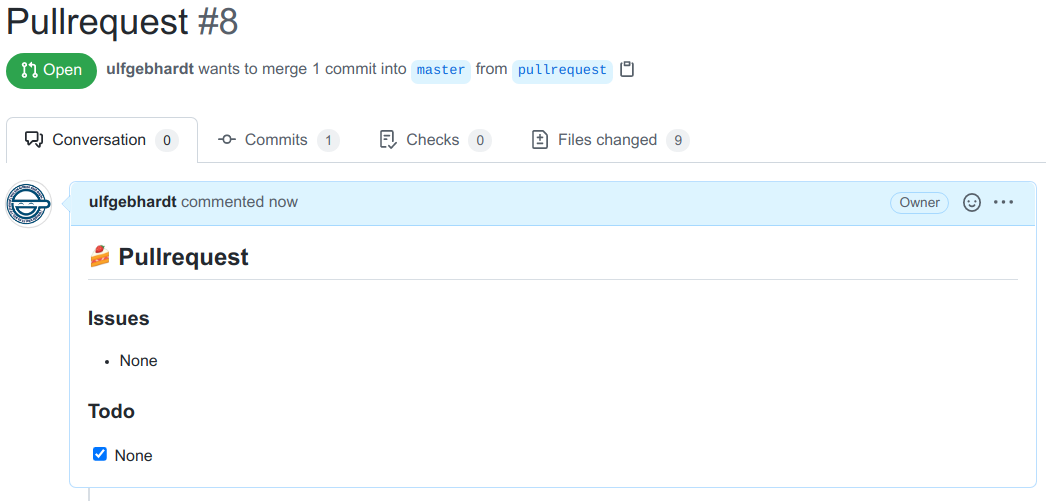This screenshot has width=1046, height=501.
Task: Open the Commits tab
Action: pyautogui.click(x=276, y=140)
